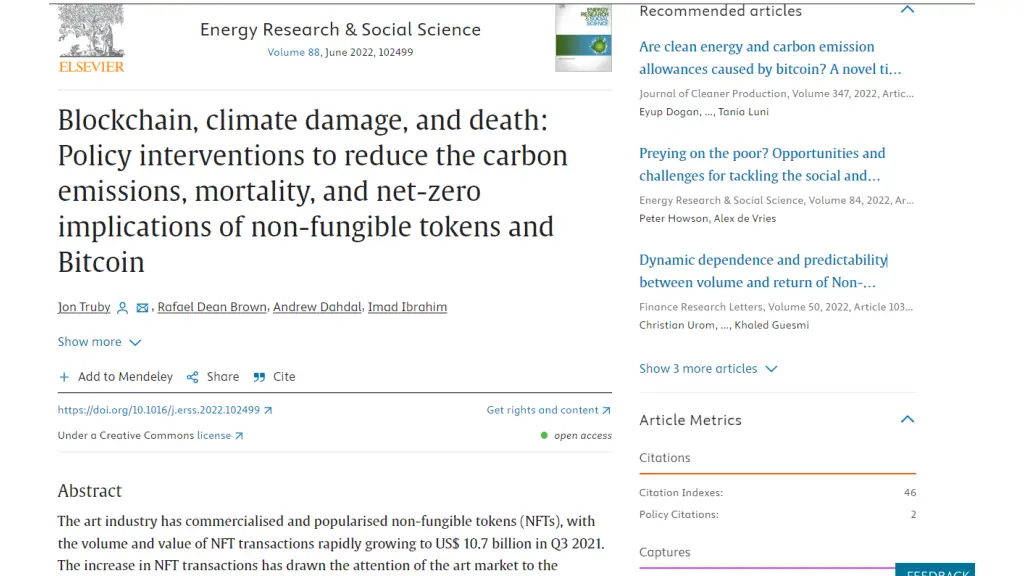The height and width of the screenshot is (576, 1024).
Task: Click the Share icon
Action: click(x=193, y=377)
